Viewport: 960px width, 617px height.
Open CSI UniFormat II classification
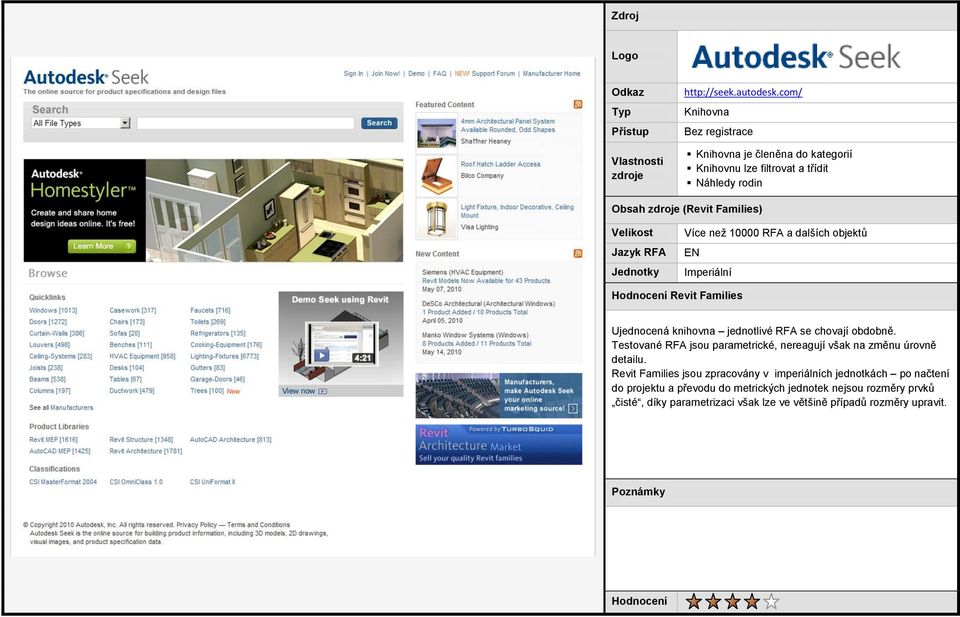coord(212,482)
